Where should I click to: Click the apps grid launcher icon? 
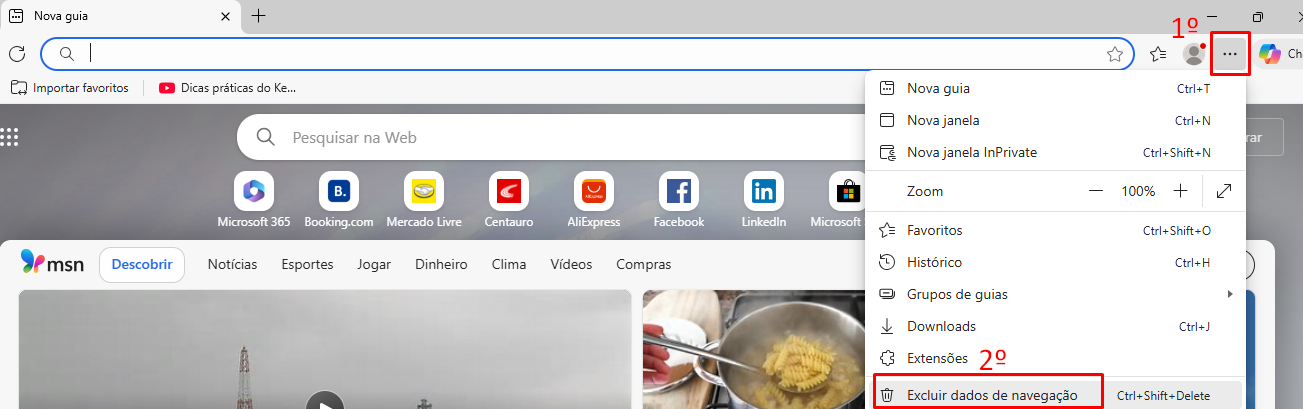click(x=10, y=137)
